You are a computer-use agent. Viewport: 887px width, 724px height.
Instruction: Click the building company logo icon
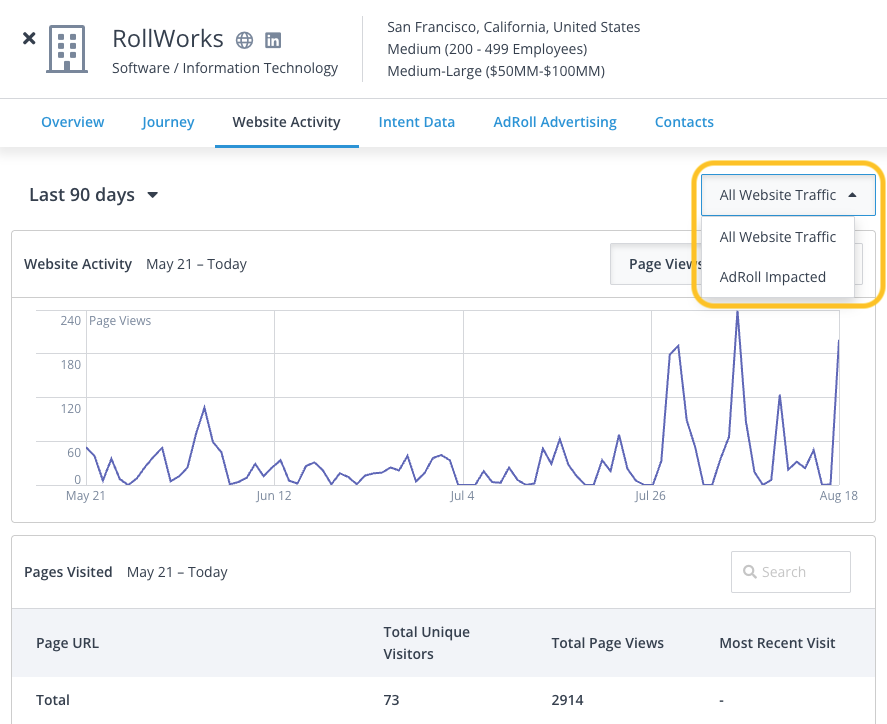click(67, 49)
